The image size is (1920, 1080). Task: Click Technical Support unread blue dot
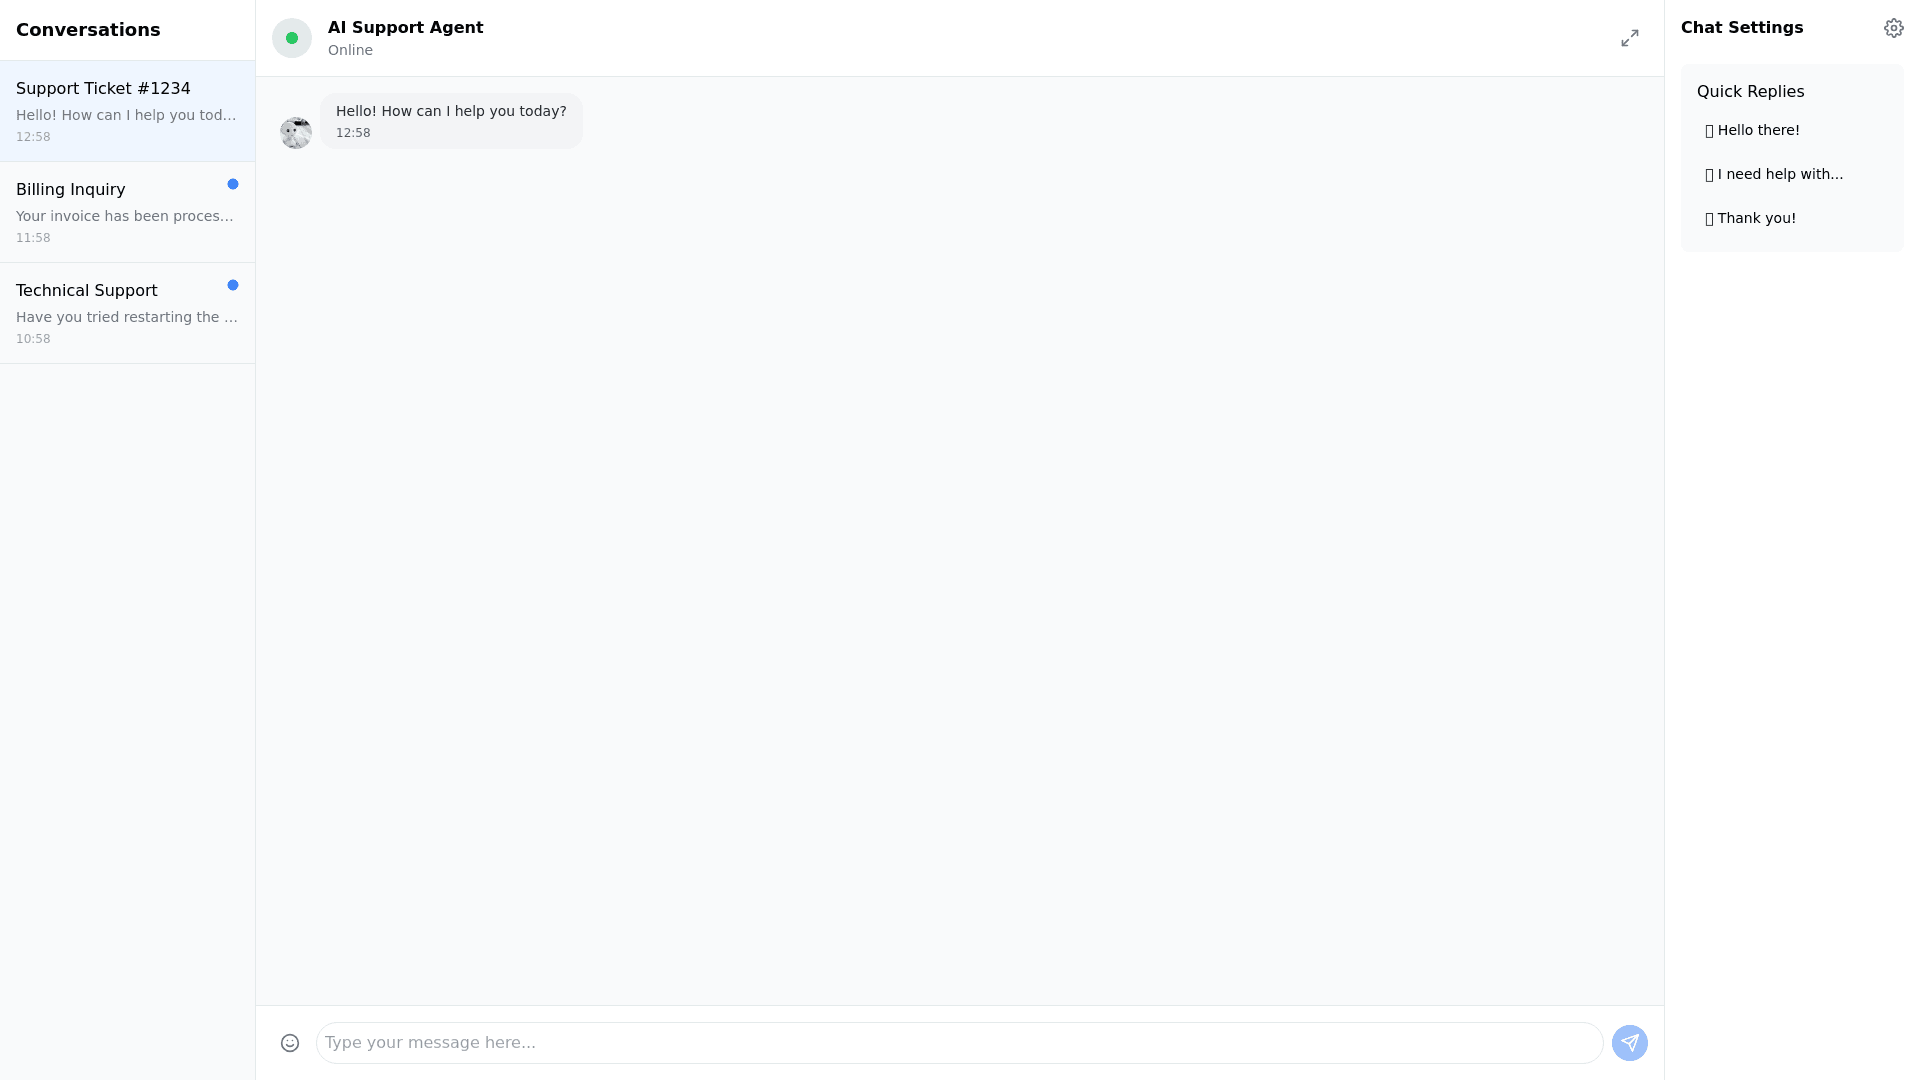(233, 285)
